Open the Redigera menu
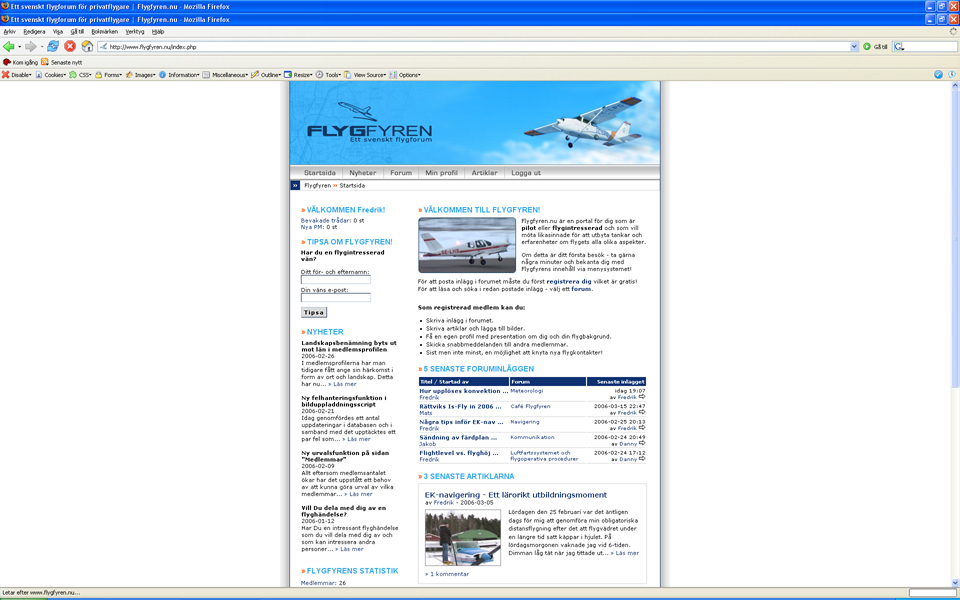Viewport: 960px width, 600px height. (x=34, y=31)
